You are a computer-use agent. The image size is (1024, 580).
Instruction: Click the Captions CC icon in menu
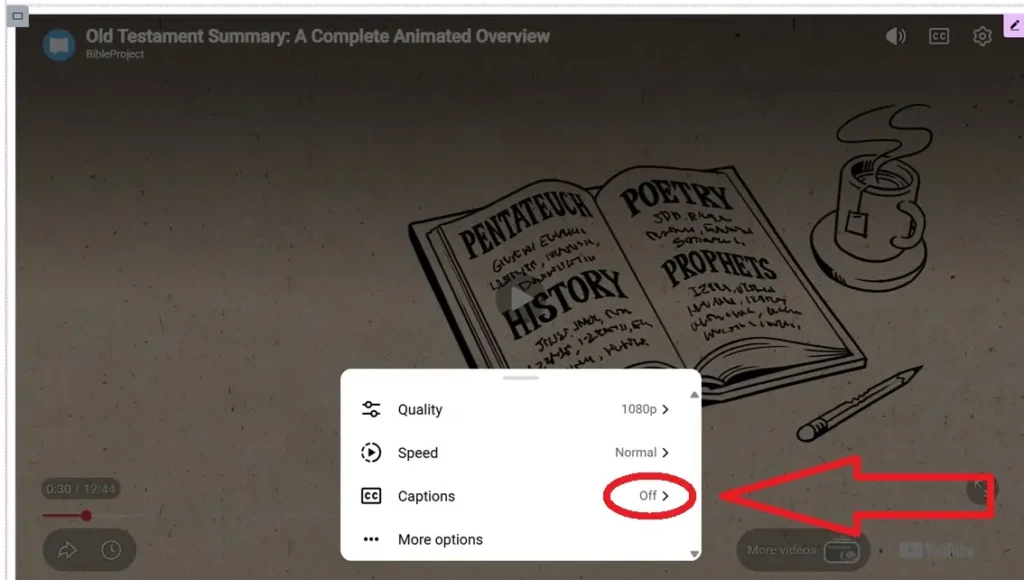371,496
